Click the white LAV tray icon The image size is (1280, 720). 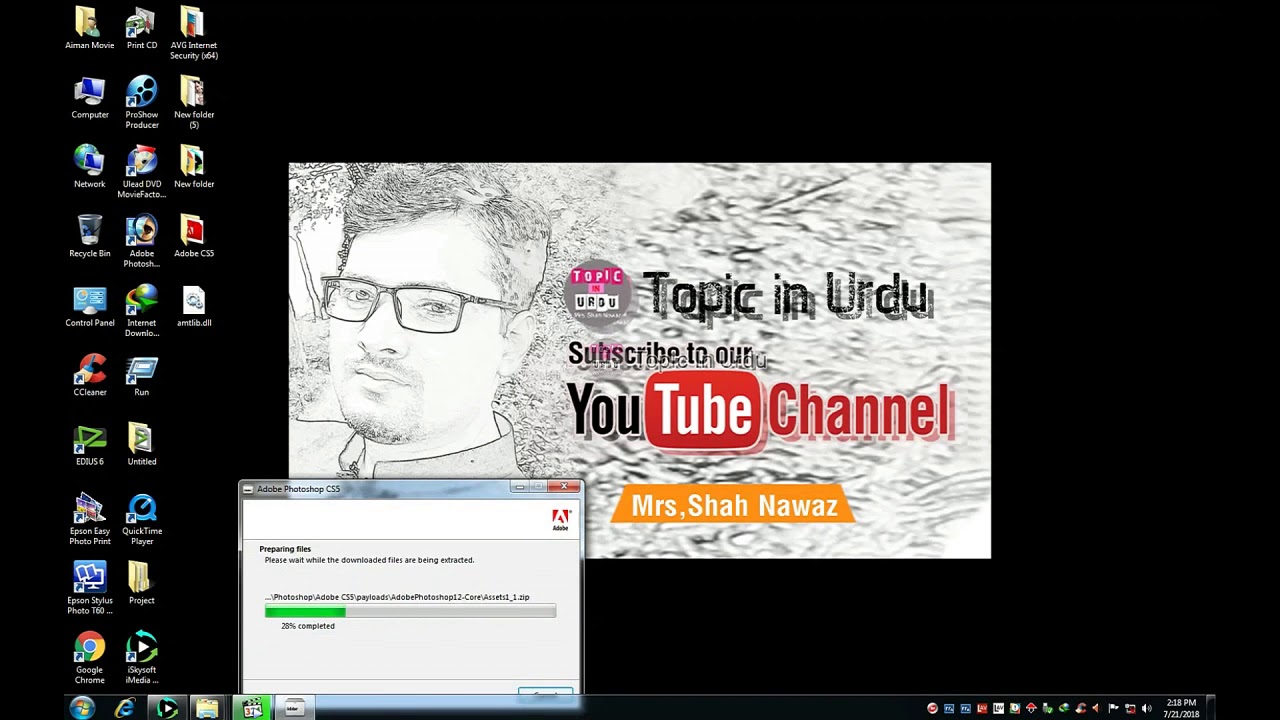coord(998,708)
